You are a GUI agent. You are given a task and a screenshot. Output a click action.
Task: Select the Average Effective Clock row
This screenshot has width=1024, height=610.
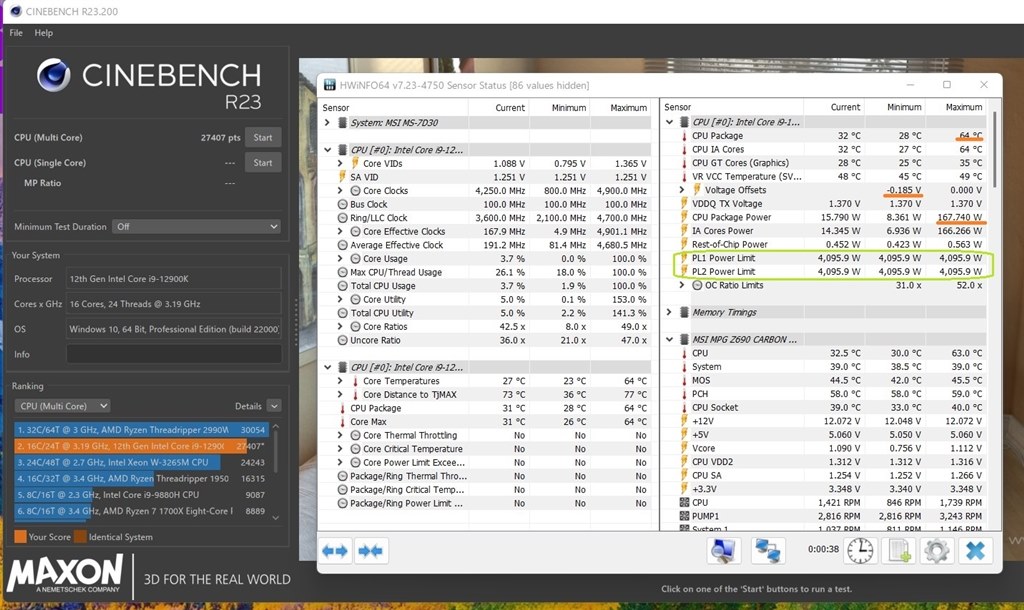pos(485,245)
